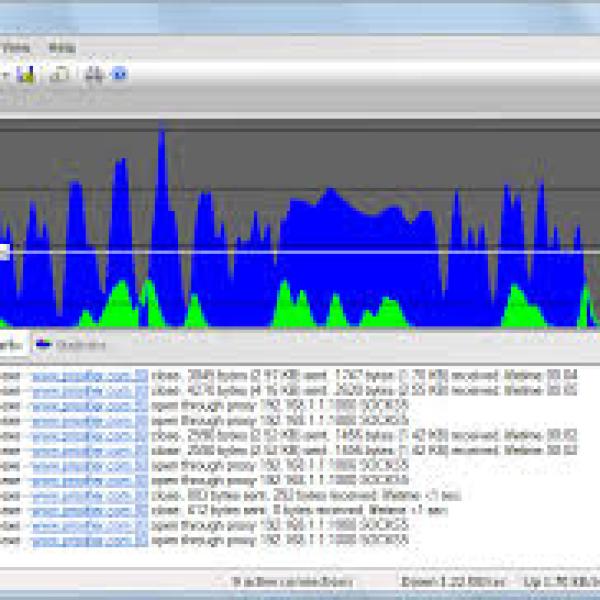Click the gray overlapping-pages toolbar icon
Viewport: 600px width, 600px height.
[x=60, y=74]
